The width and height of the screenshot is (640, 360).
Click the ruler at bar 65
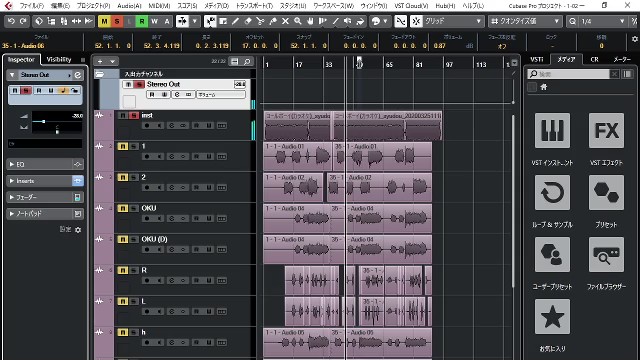[389, 65]
